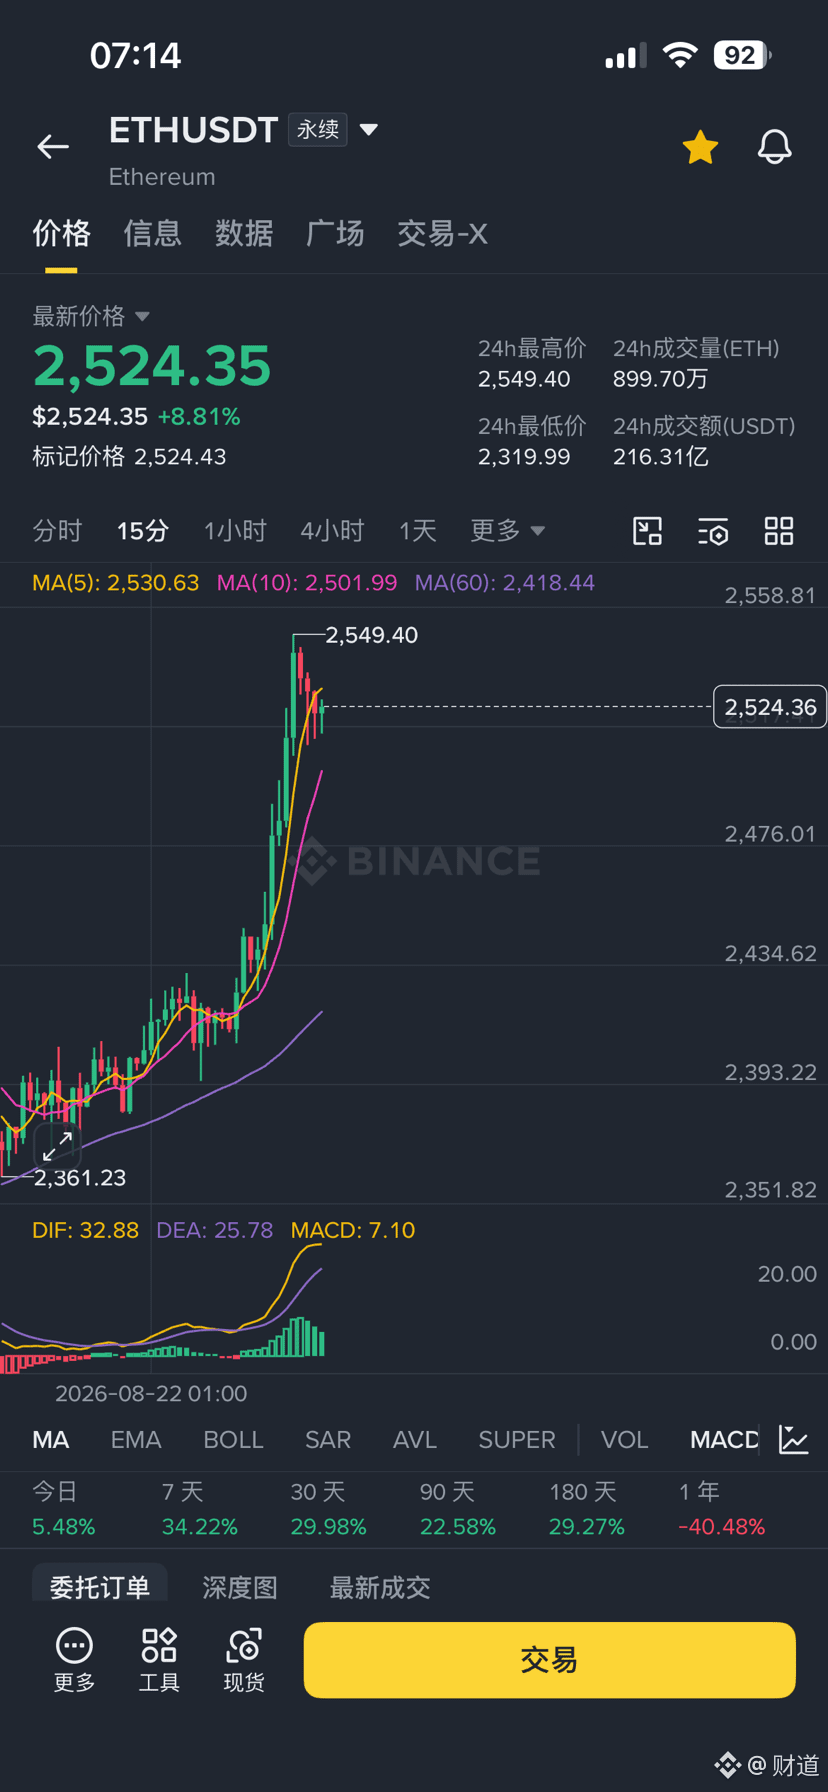This screenshot has height=1792, width=828.
Task: Expand the 最新价格 dropdown arrow
Action: 142,316
